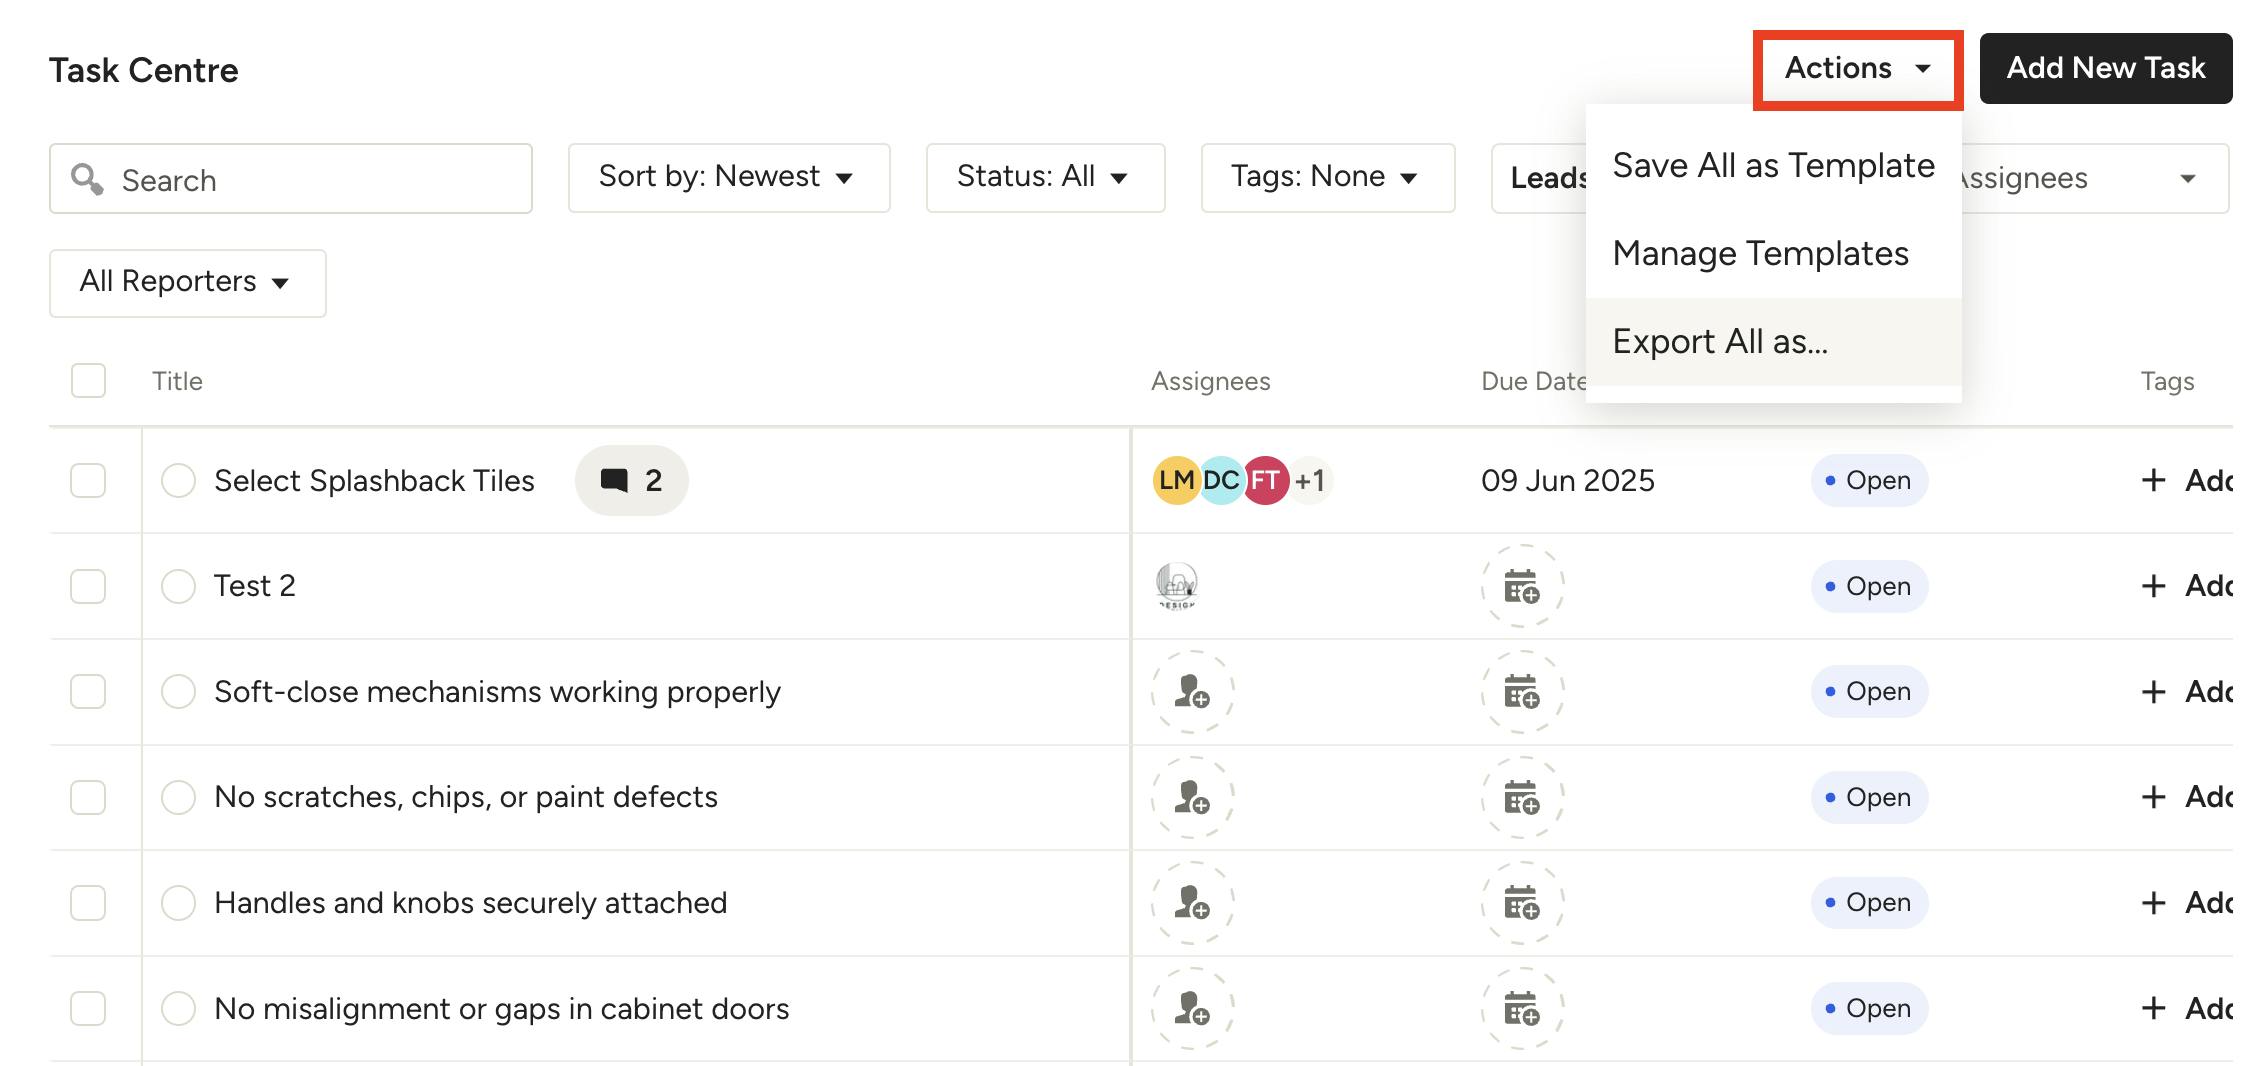
Task: Choose Save All as Template
Action: [1773, 166]
